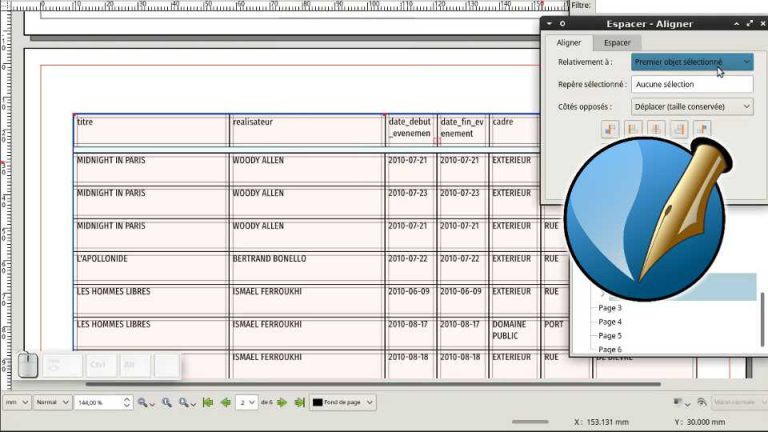Click the align left sides to right icon
The image size is (768, 432).
[702, 129]
